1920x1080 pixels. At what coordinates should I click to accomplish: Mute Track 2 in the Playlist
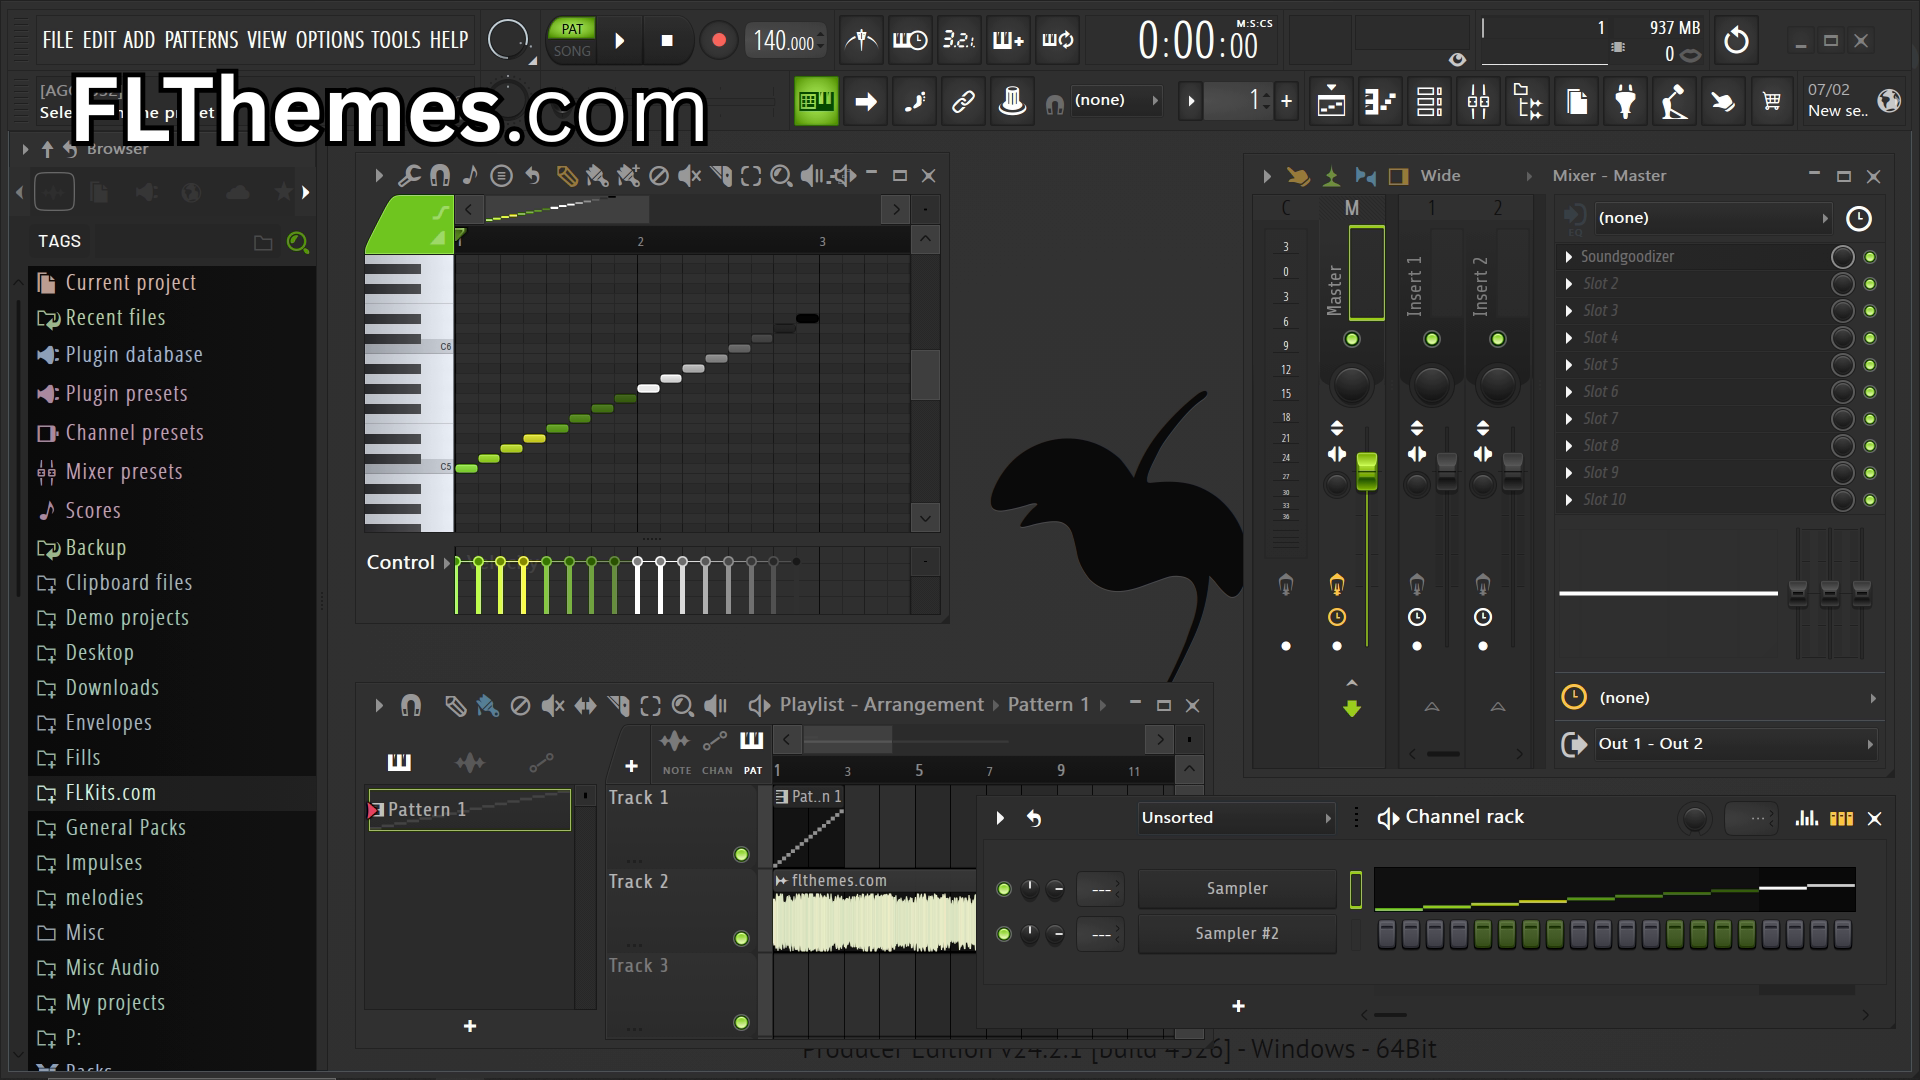tap(741, 938)
